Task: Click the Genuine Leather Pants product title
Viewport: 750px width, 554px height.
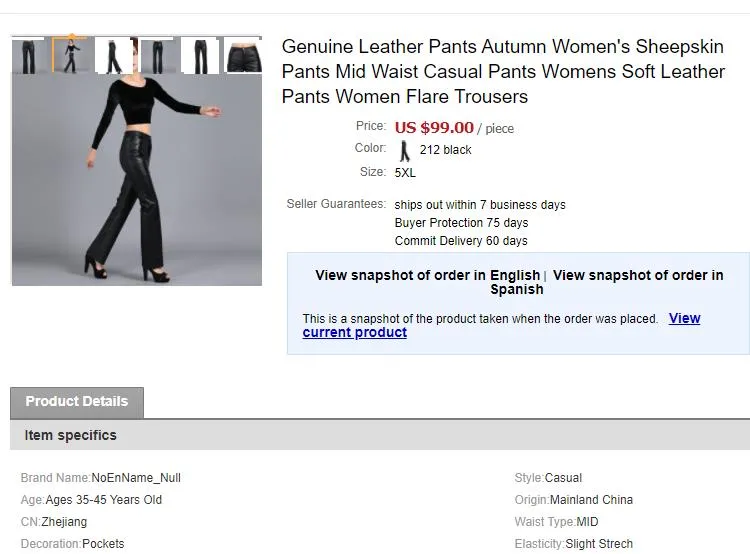Action: coord(503,72)
